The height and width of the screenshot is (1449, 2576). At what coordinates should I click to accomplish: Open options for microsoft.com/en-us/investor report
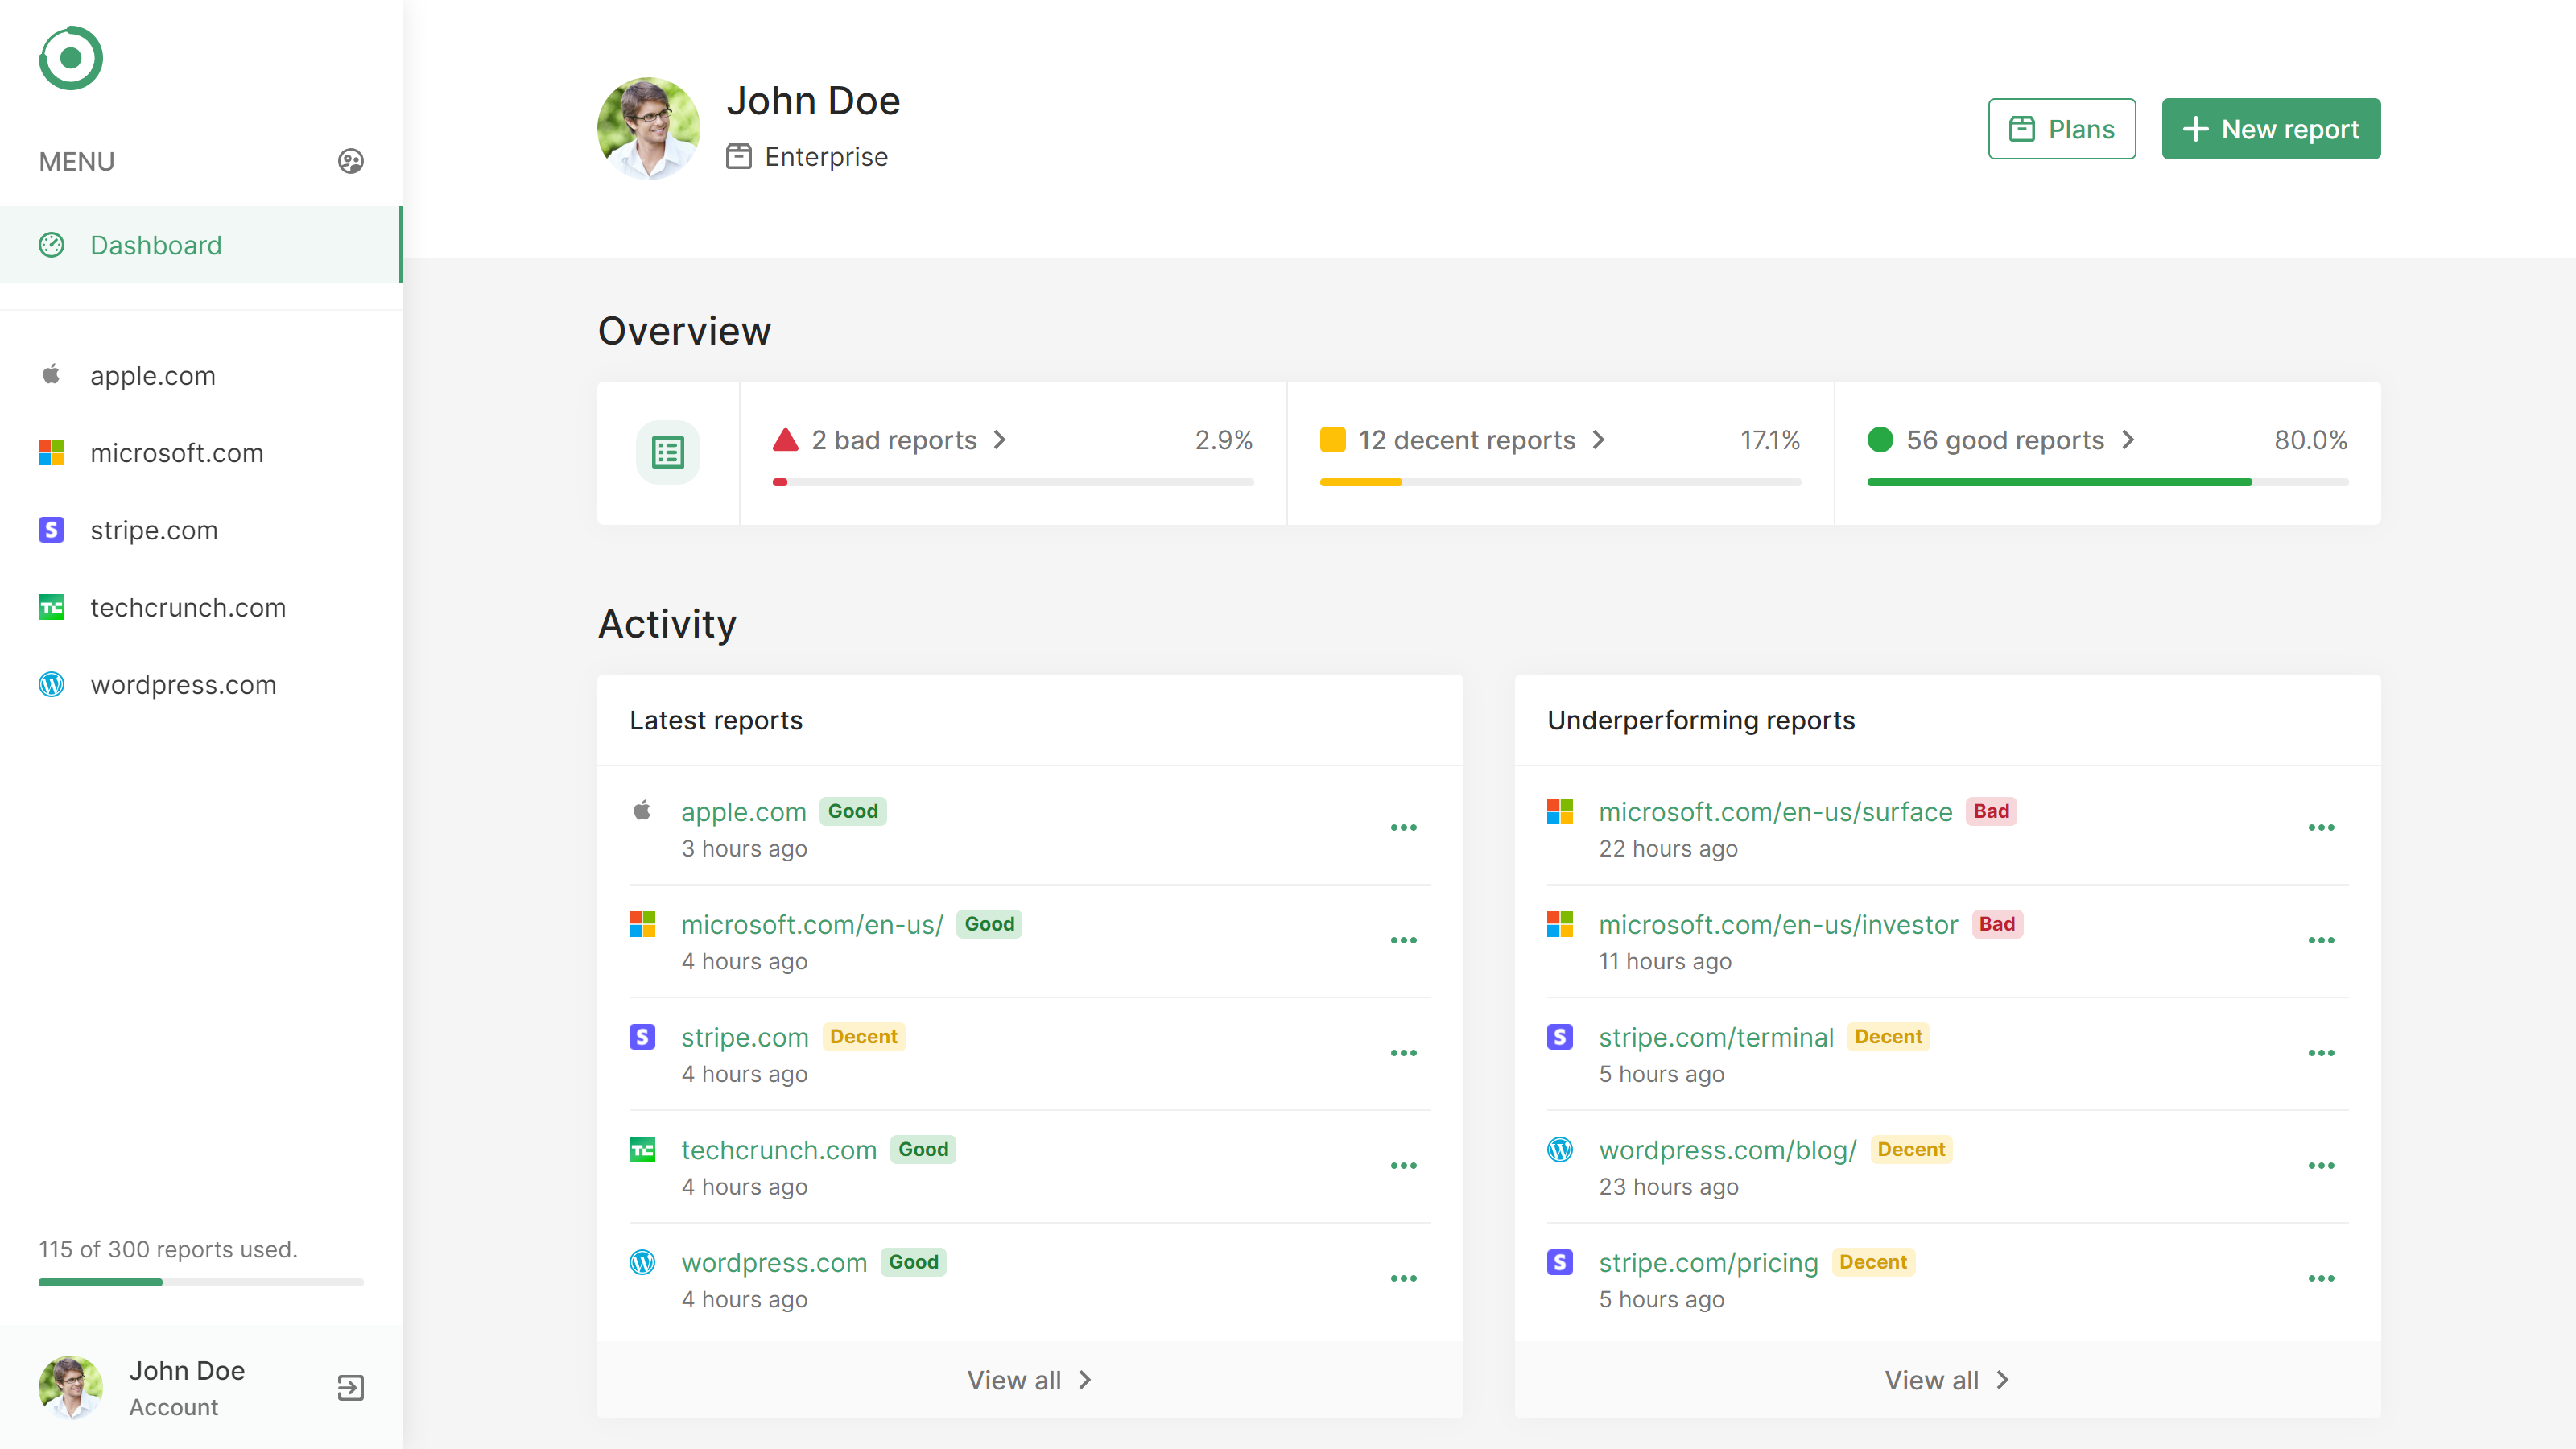click(x=2321, y=940)
